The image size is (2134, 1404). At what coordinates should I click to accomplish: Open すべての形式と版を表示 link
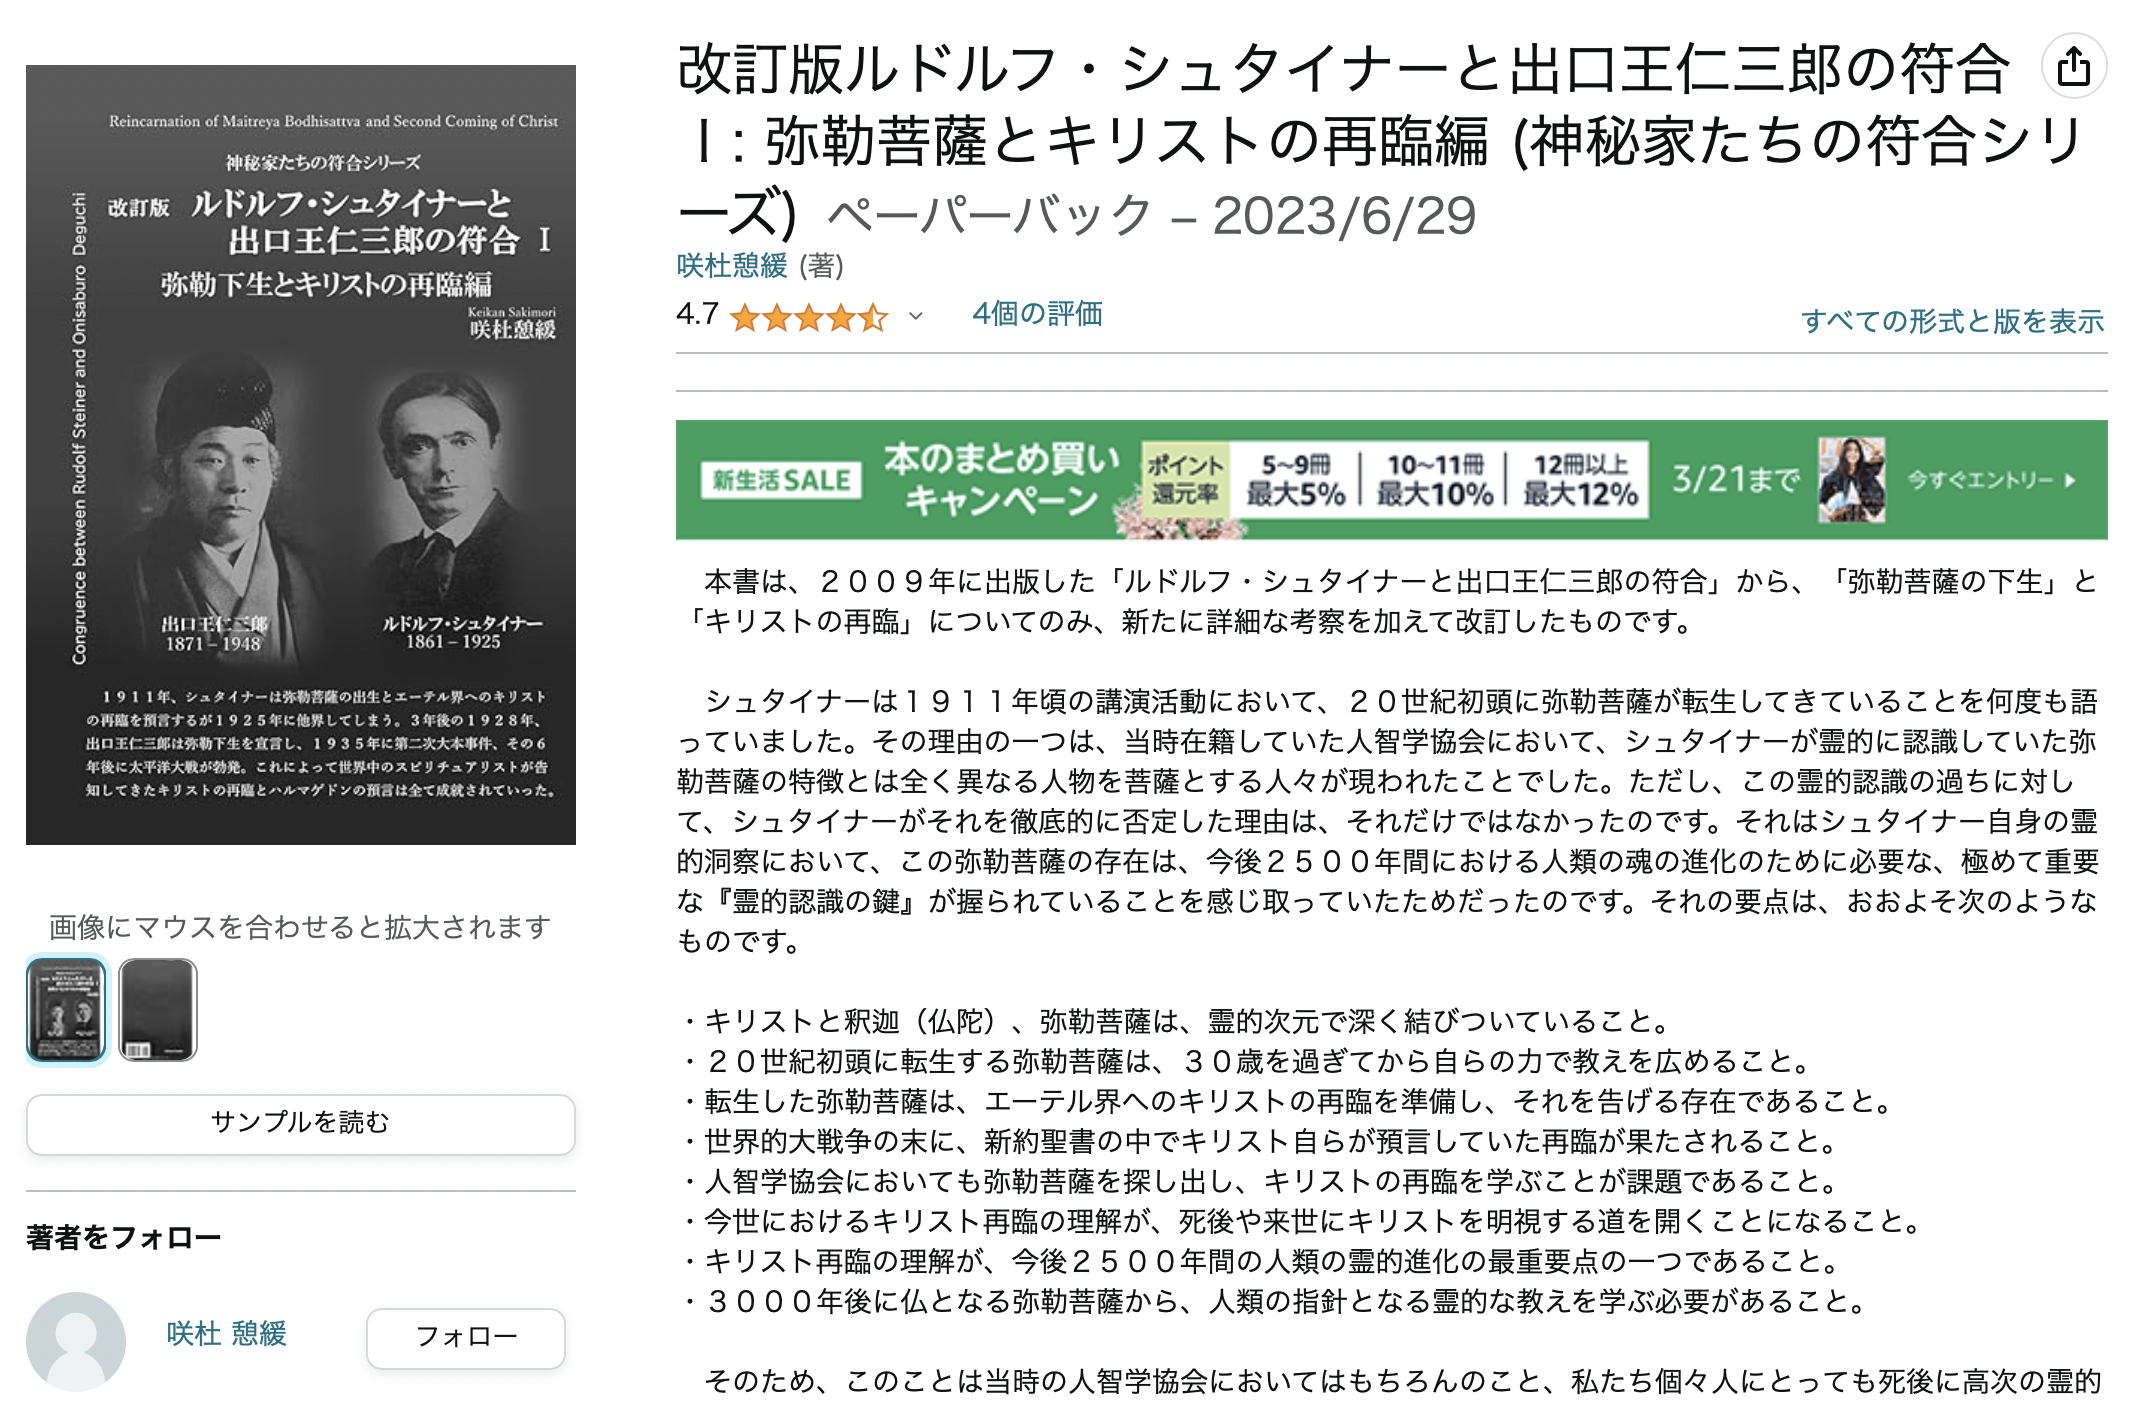(x=1952, y=321)
